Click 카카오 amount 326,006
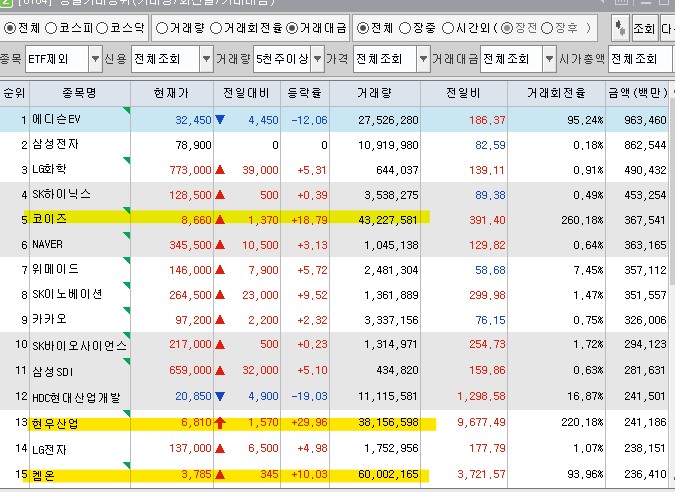Image resolution: width=675 pixels, height=492 pixels. 645,320
